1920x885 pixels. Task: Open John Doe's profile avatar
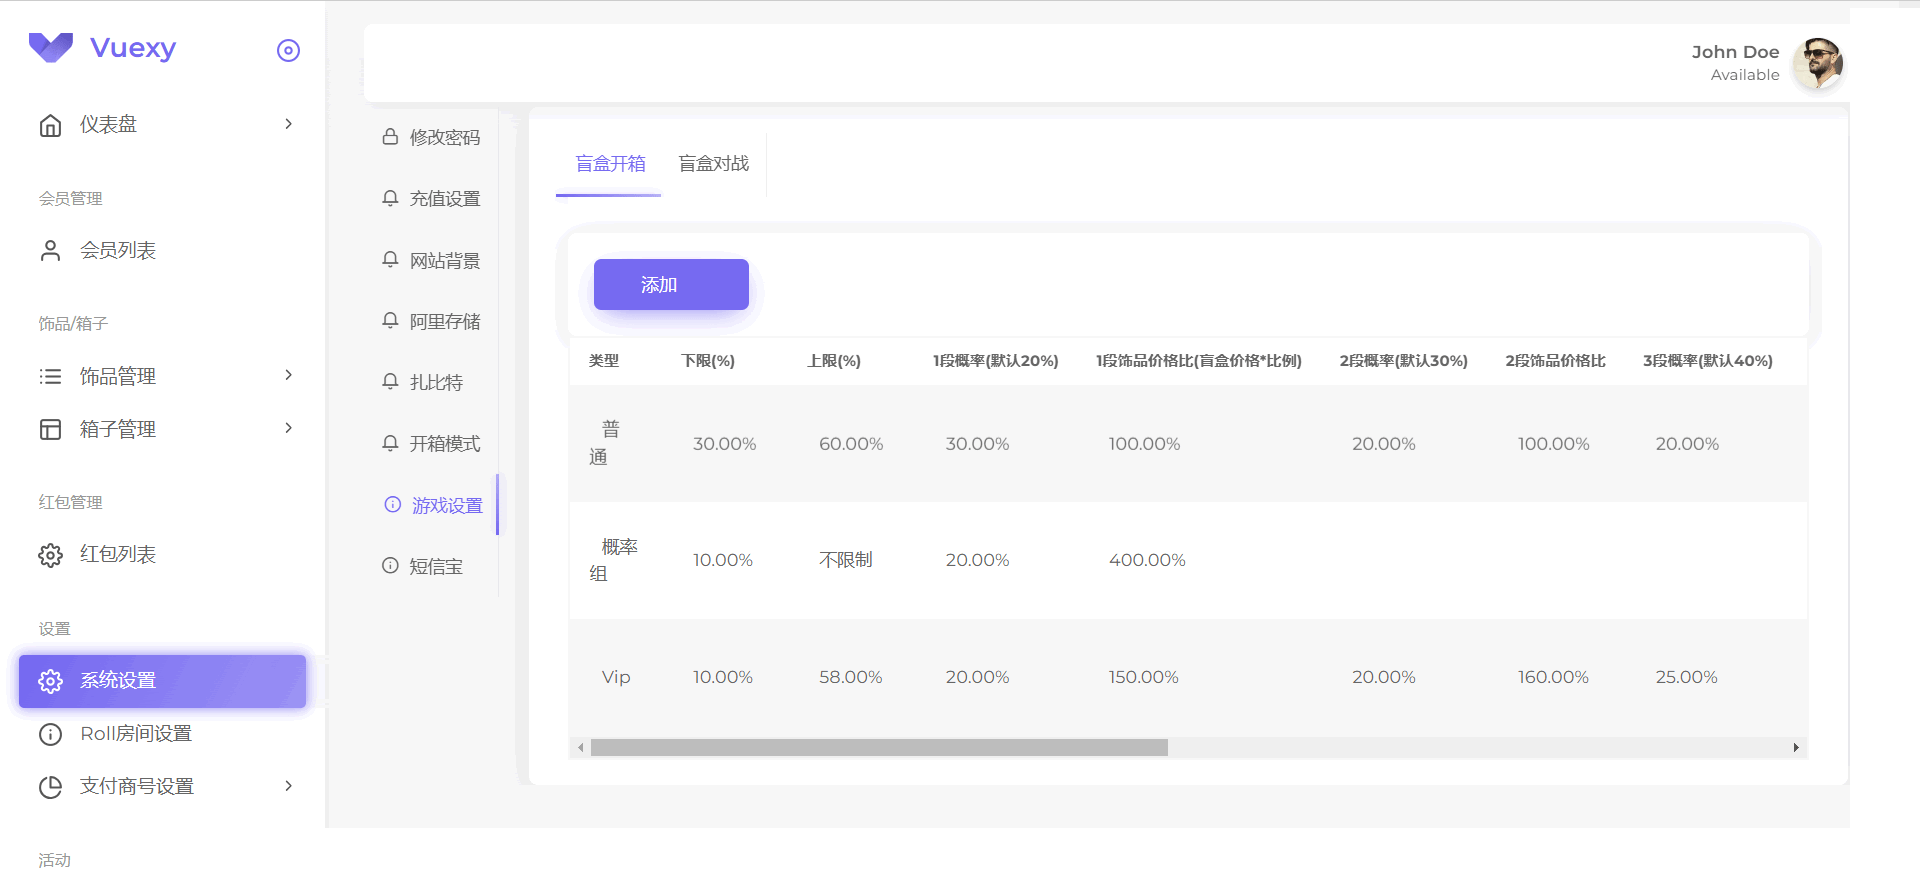(x=1817, y=63)
